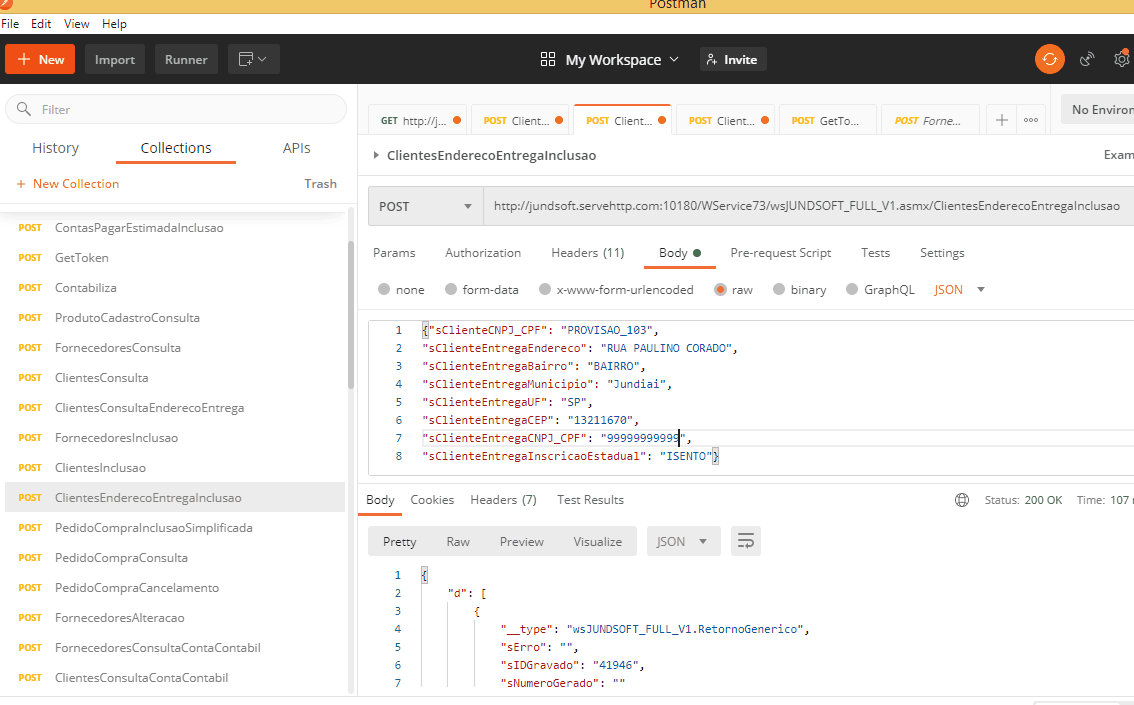Click the globe network icon near Status
The height and width of the screenshot is (705, 1134).
click(x=962, y=500)
